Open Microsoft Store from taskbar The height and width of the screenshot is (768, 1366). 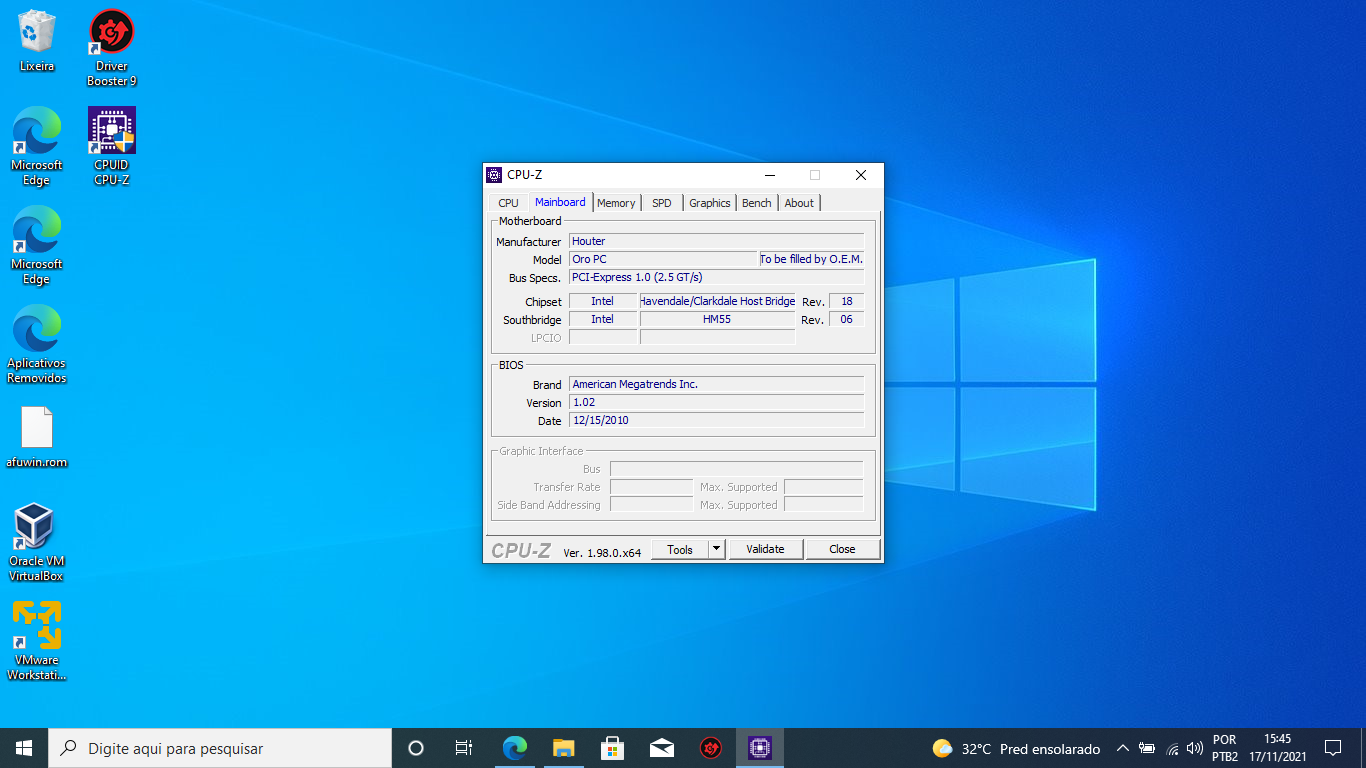click(613, 748)
